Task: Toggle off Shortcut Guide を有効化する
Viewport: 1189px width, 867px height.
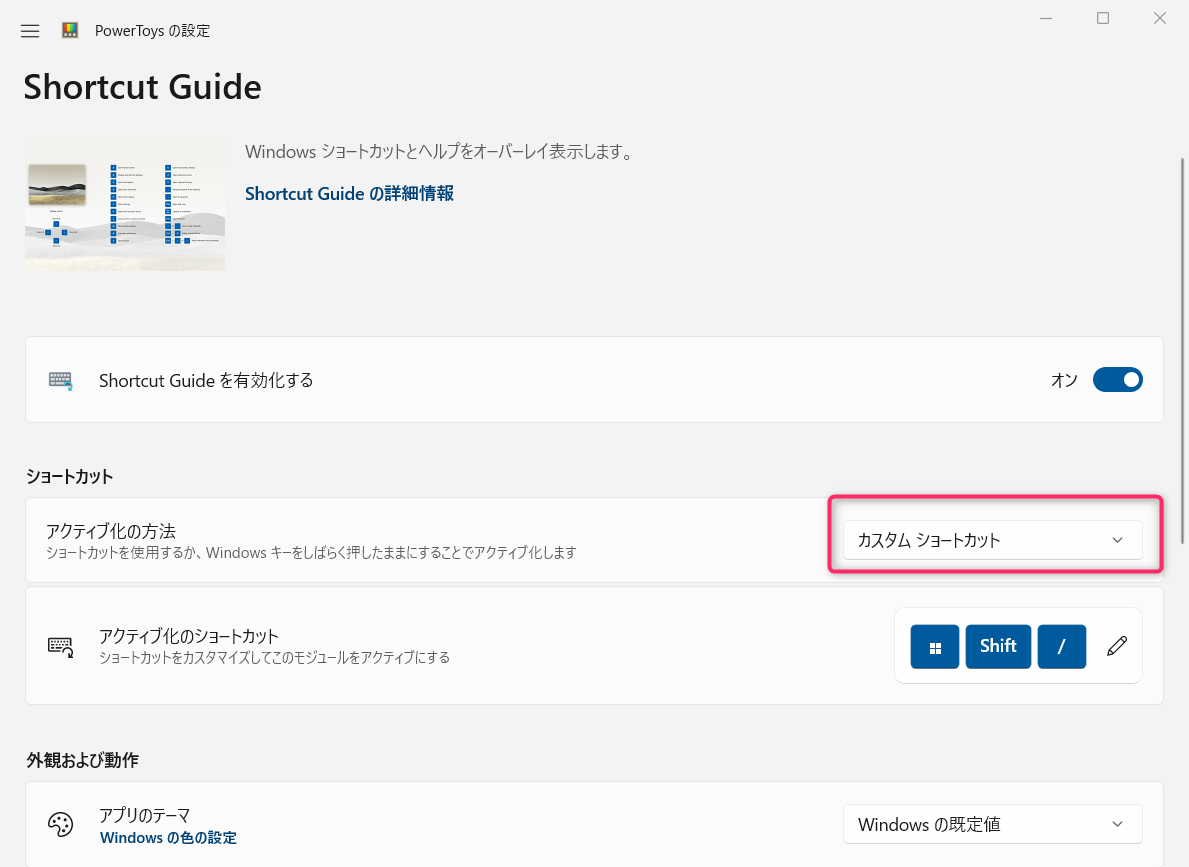Action: 1117,380
